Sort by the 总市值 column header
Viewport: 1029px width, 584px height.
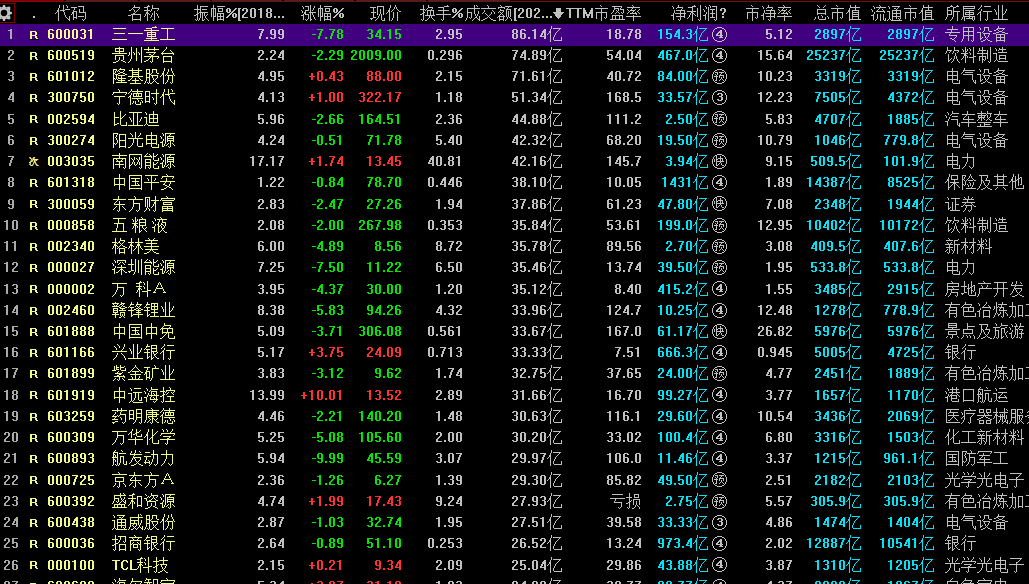pyautogui.click(x=837, y=13)
